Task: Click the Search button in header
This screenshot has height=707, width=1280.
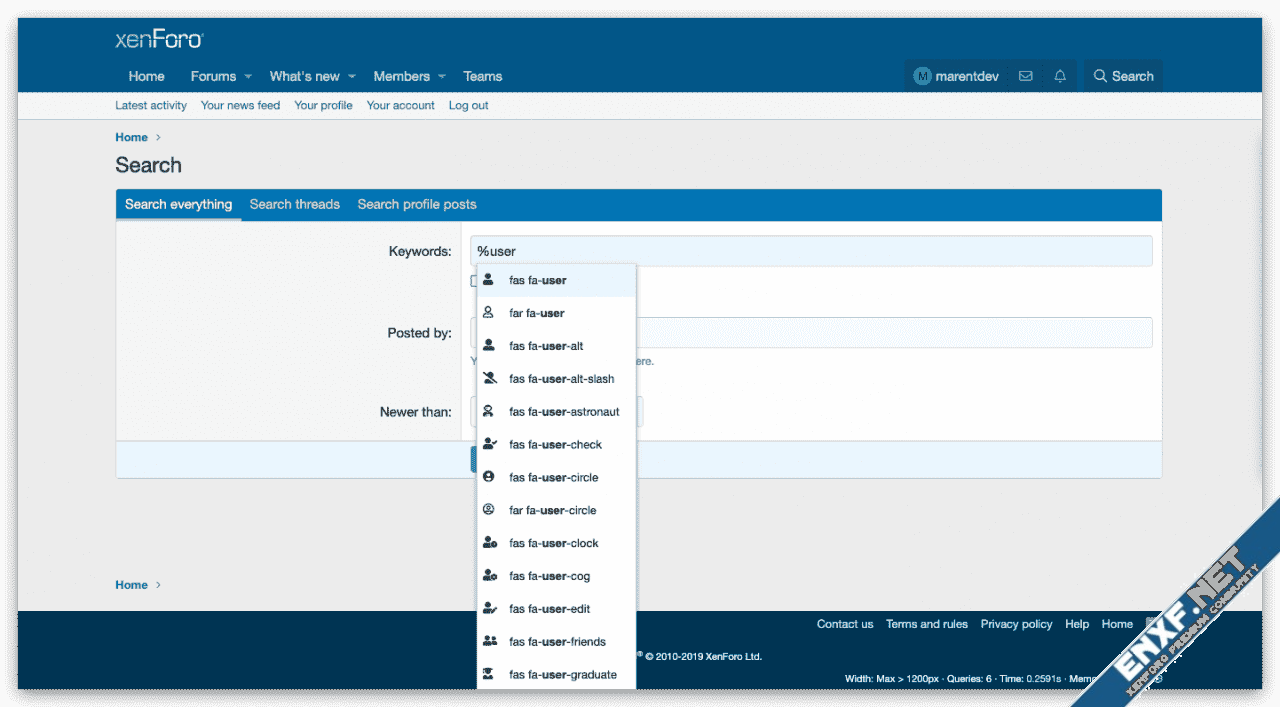Action: click(1123, 76)
